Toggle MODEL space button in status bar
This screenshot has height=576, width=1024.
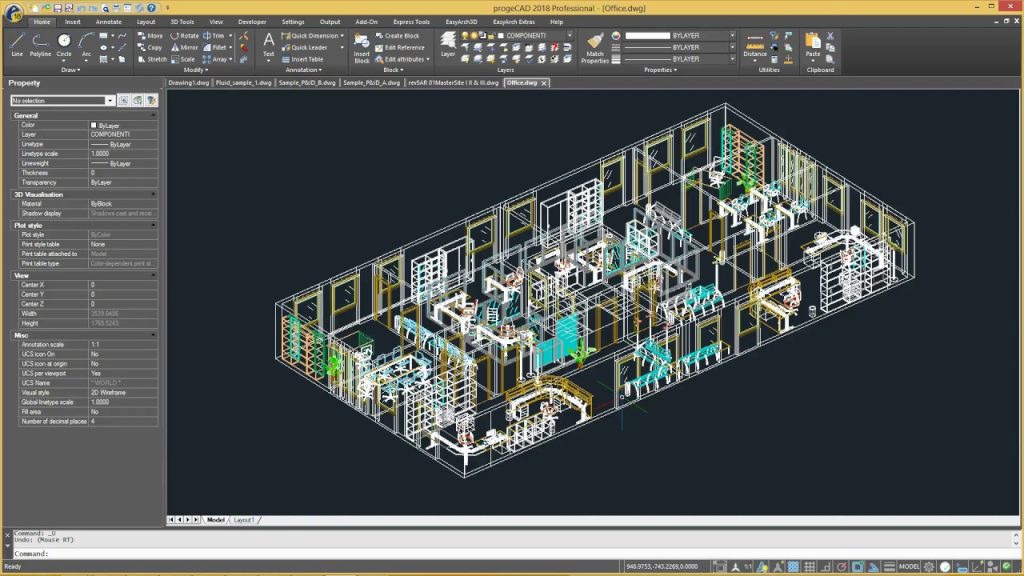(x=909, y=567)
